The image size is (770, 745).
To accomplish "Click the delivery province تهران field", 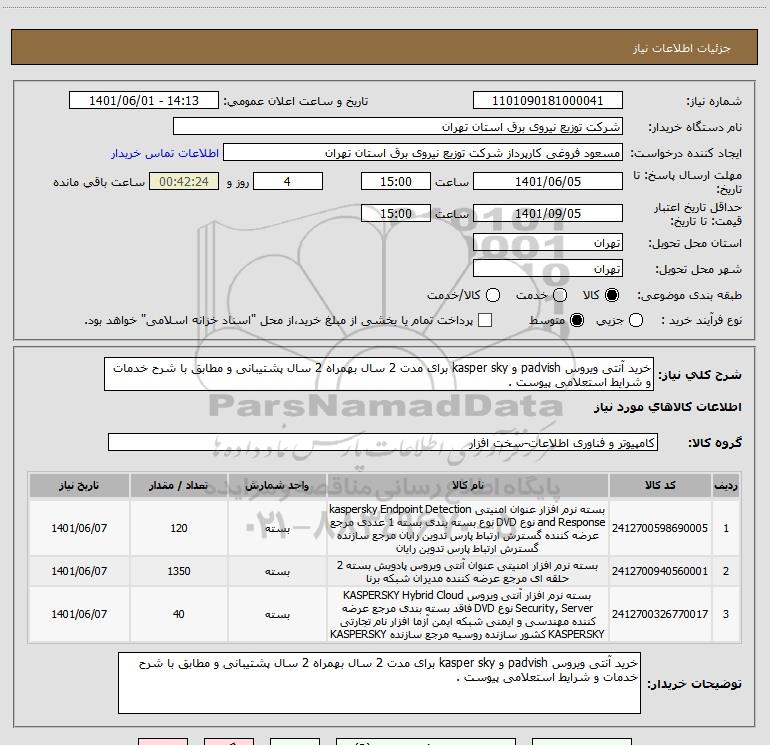I will pos(548,243).
